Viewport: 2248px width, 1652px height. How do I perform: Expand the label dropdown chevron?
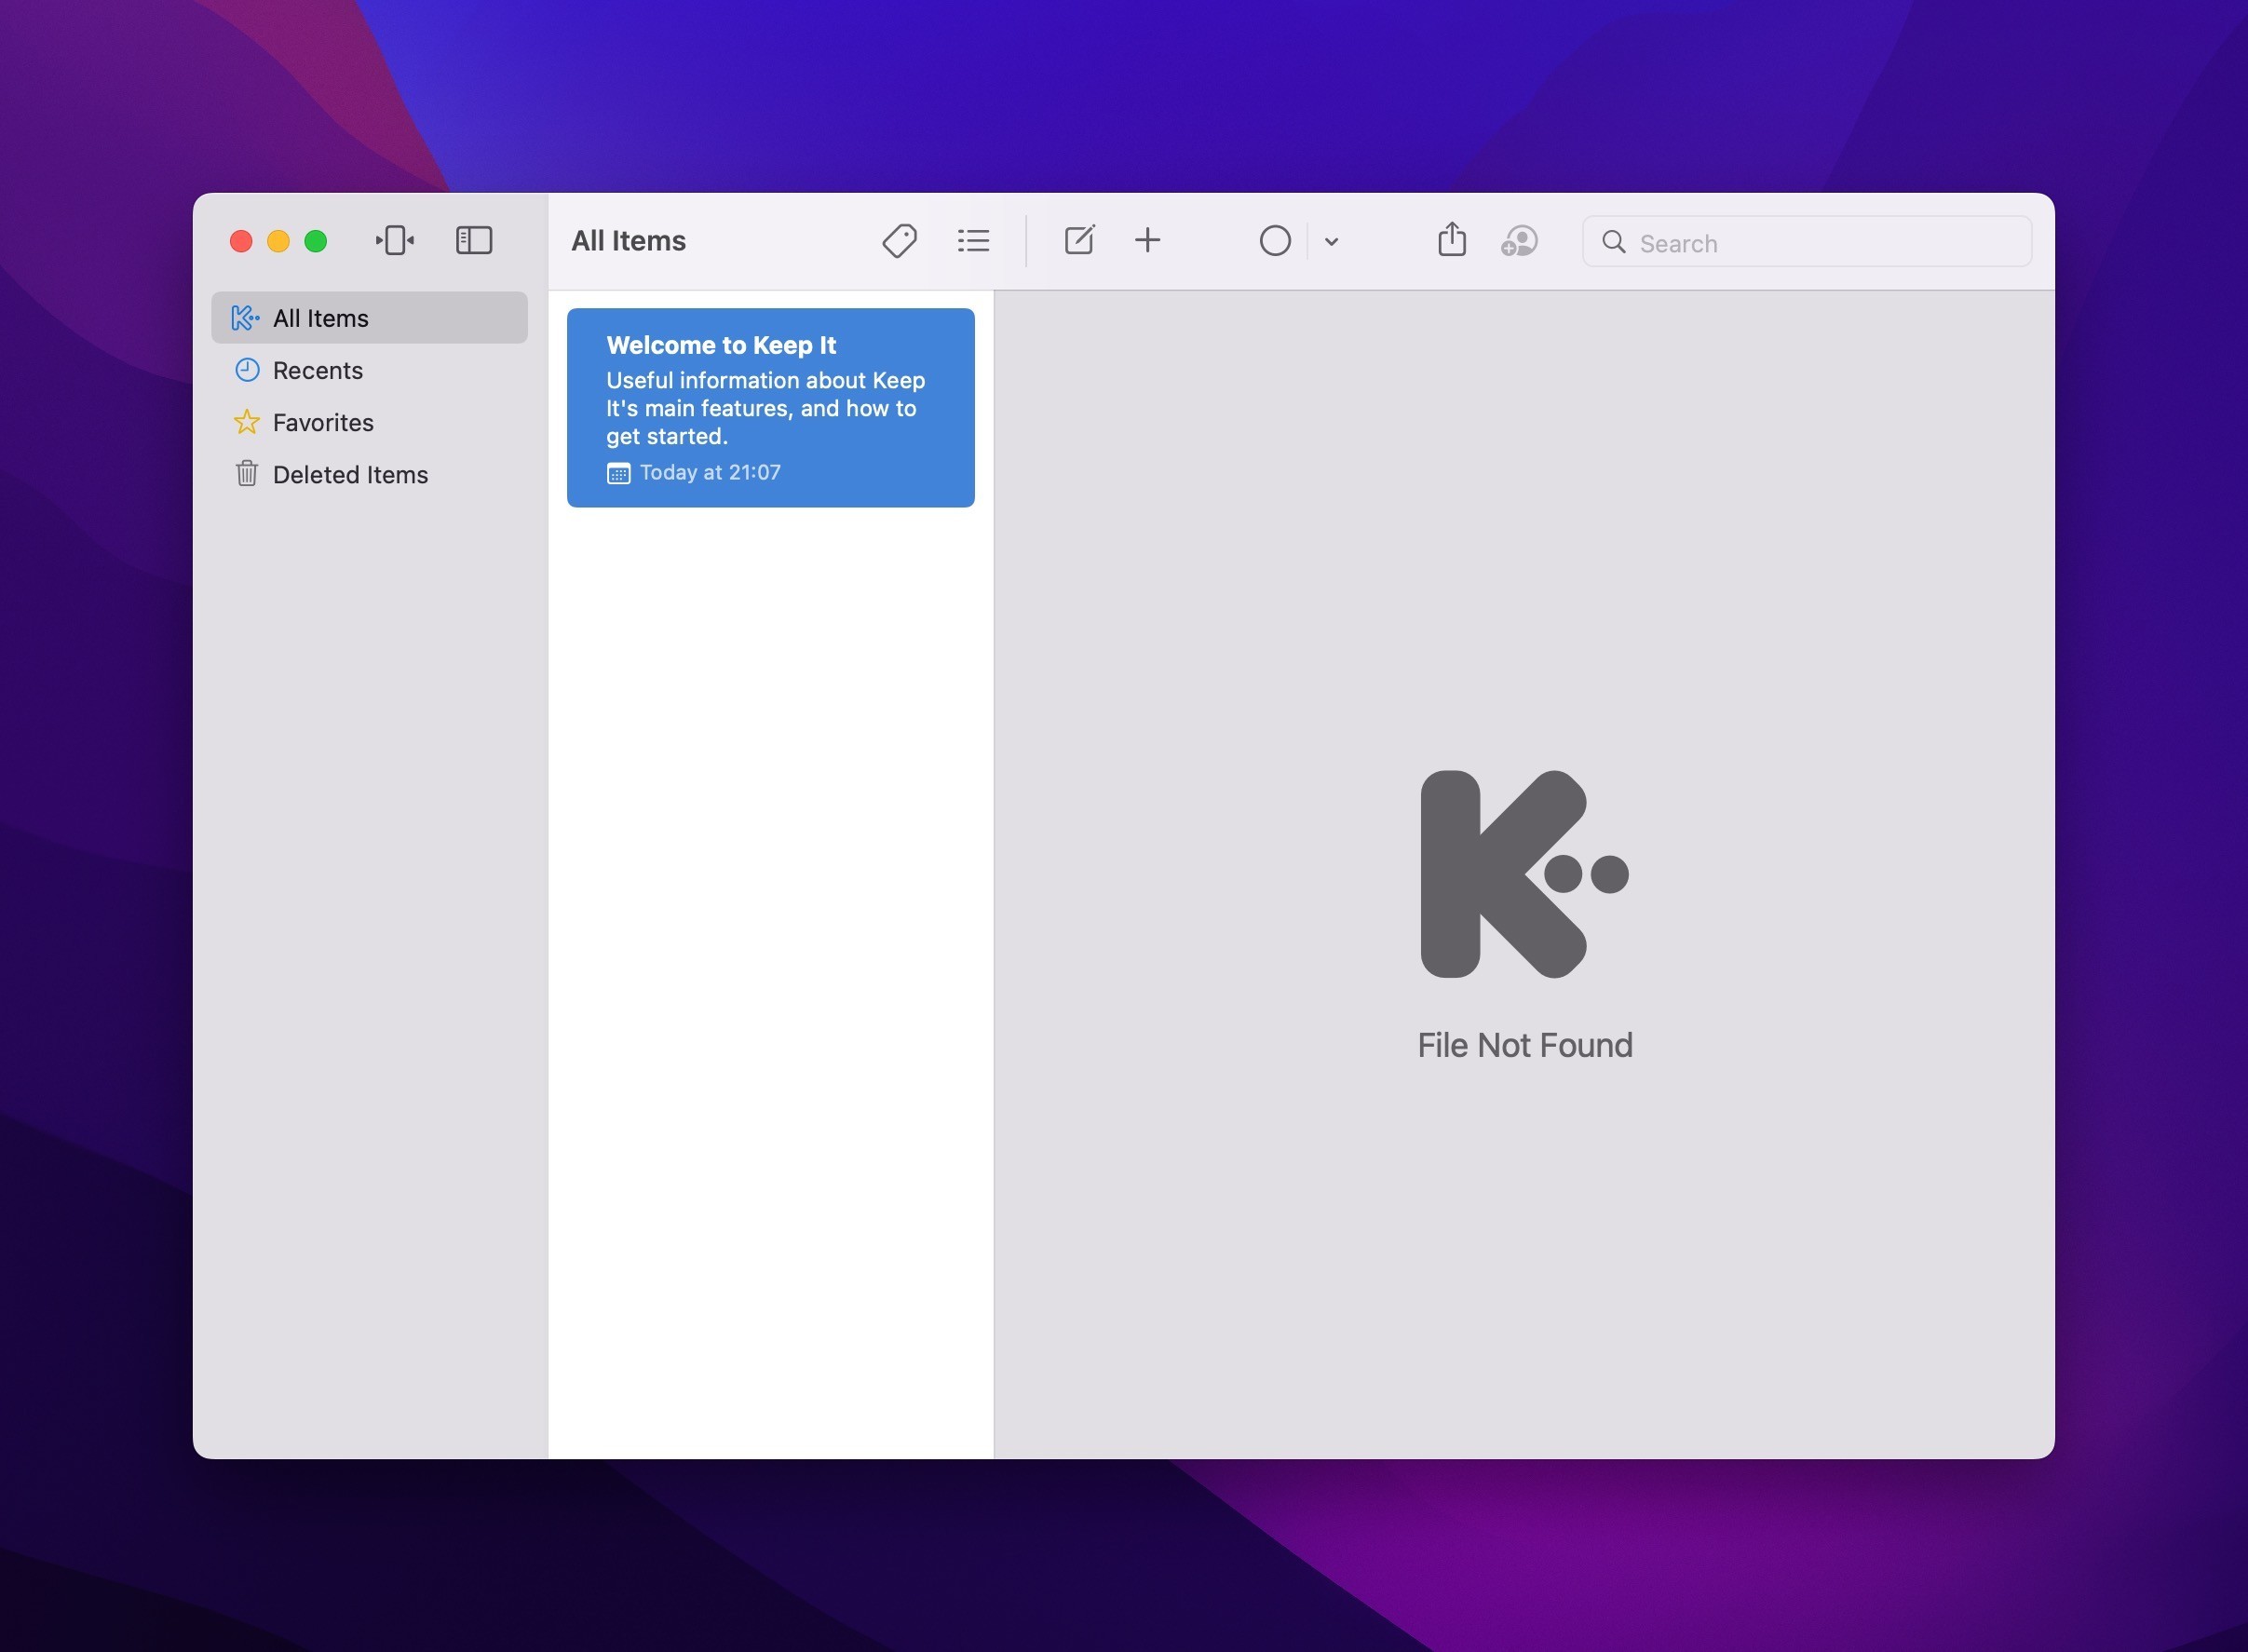point(1331,241)
